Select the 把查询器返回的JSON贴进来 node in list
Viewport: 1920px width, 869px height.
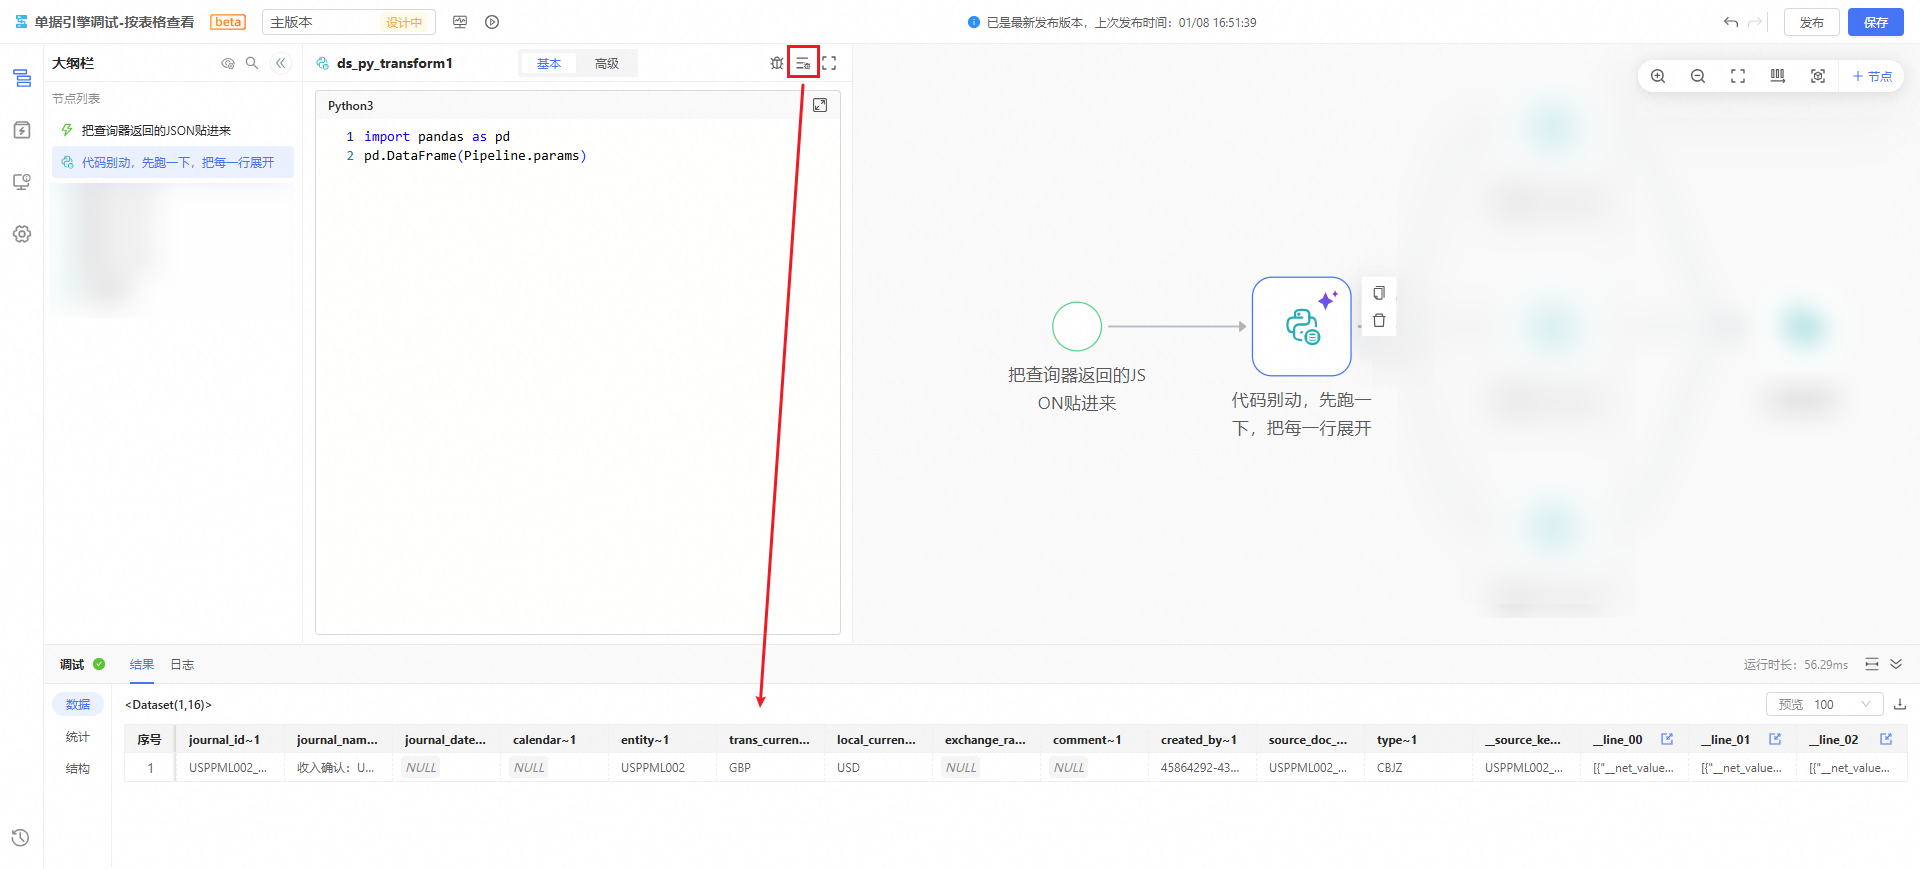[156, 131]
